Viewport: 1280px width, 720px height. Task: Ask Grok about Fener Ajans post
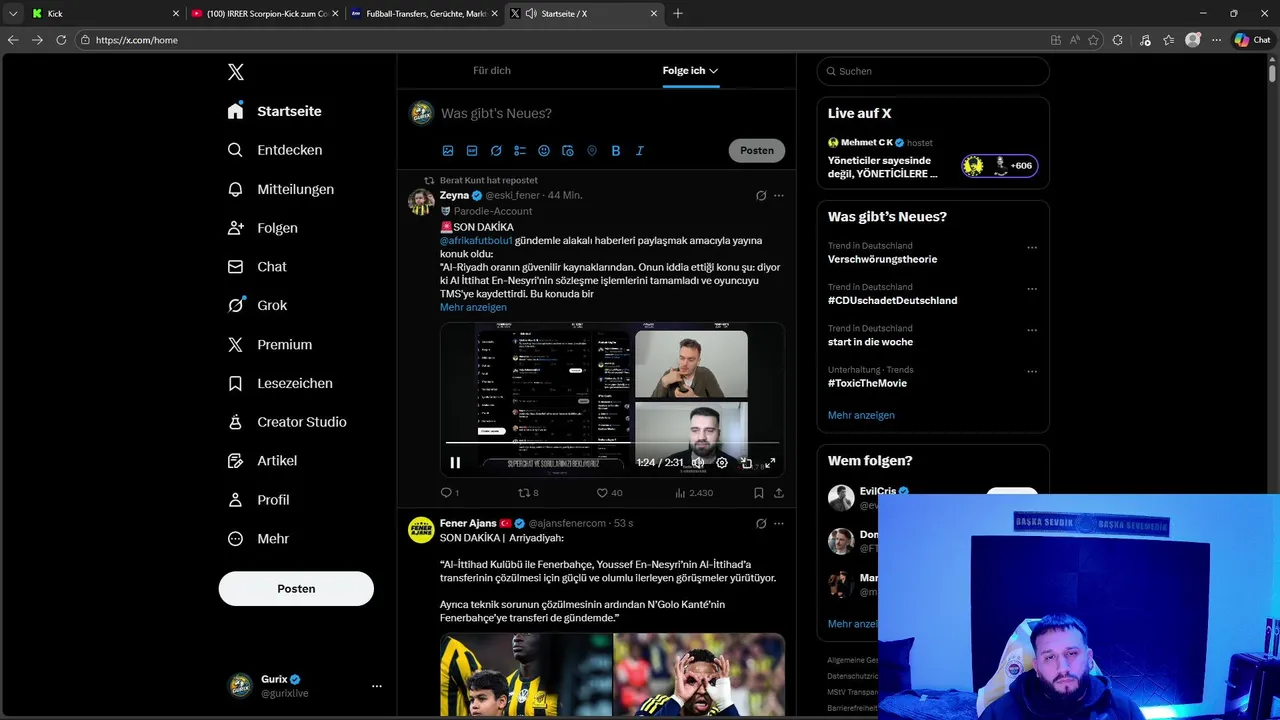tap(761, 523)
